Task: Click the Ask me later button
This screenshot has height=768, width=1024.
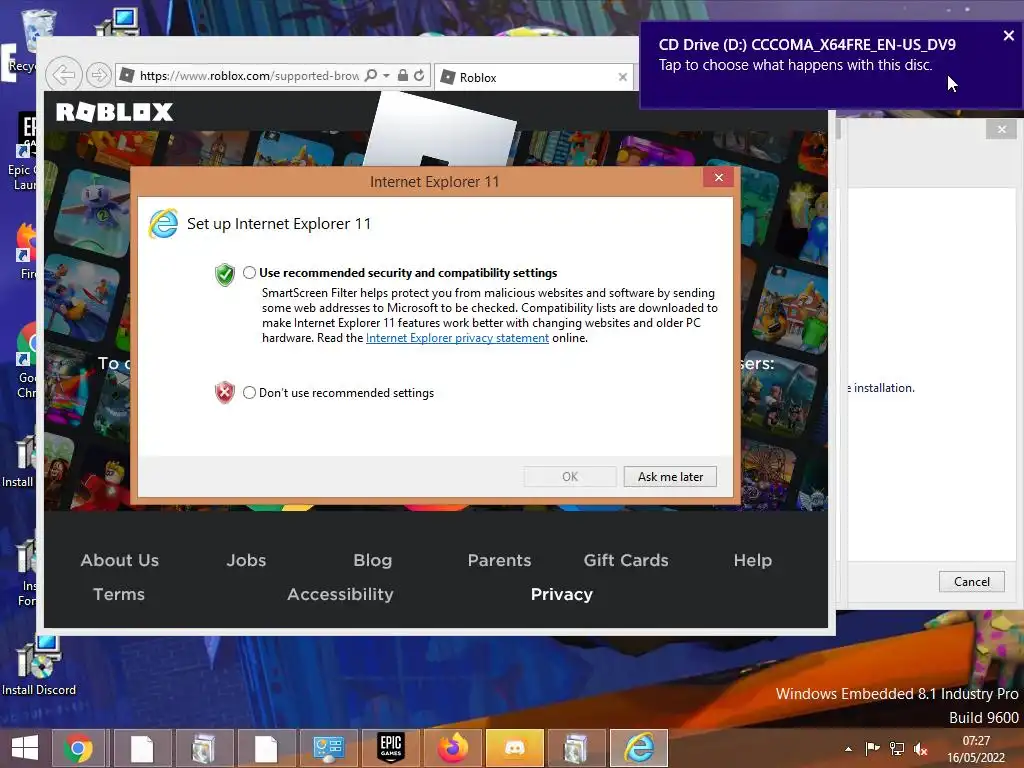Action: pyautogui.click(x=670, y=477)
